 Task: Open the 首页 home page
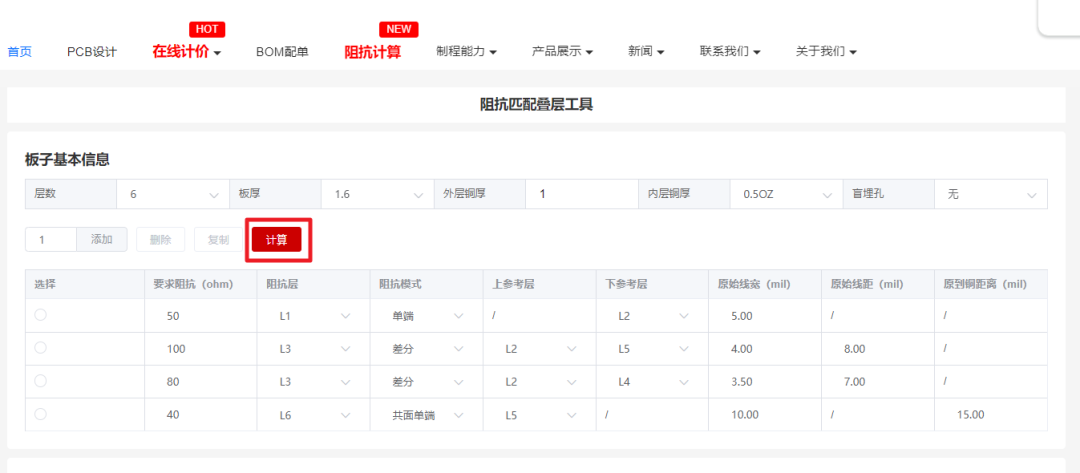tap(19, 52)
